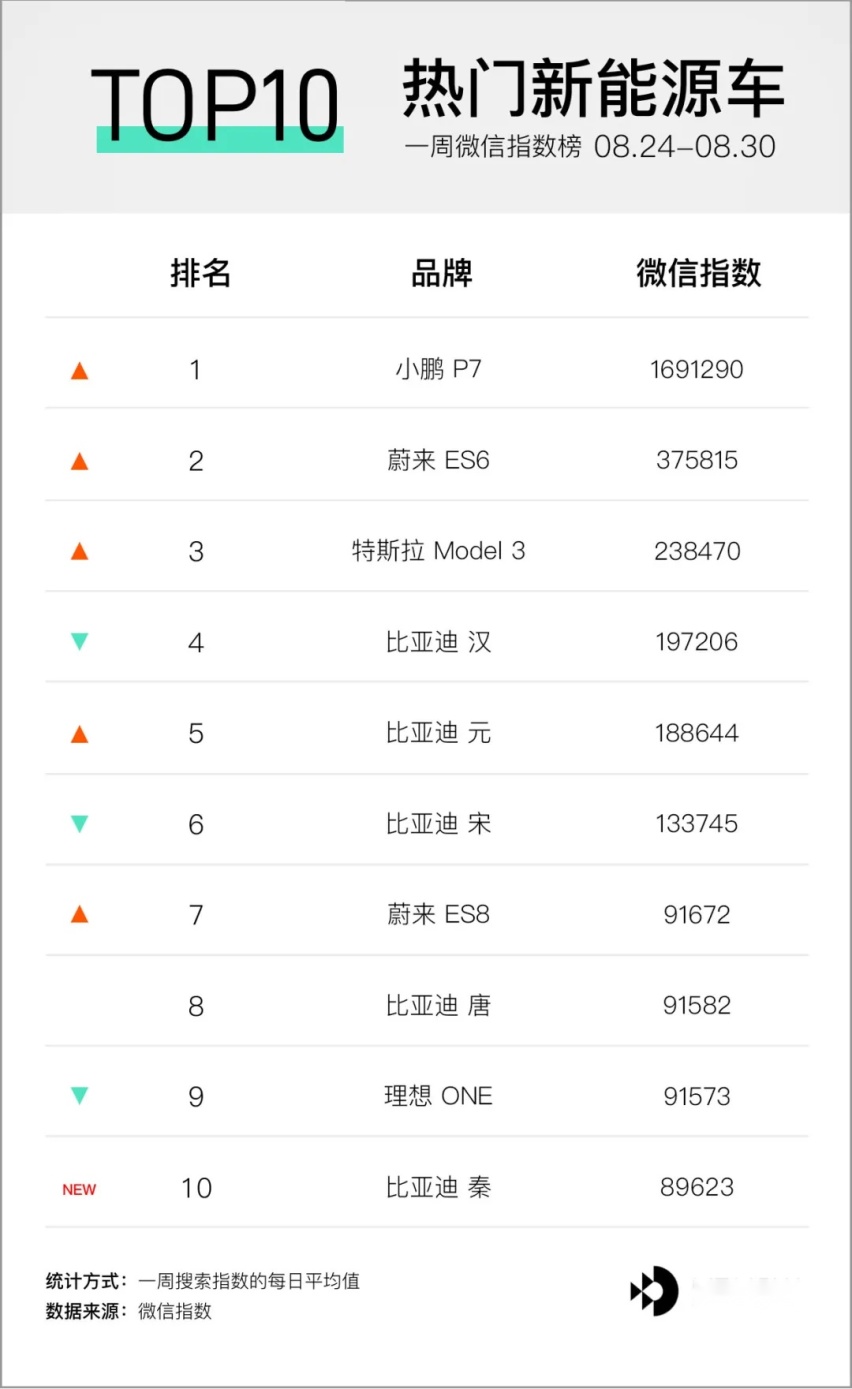Click the 热门新能源车 heading
Screen dimensions: 852x1389
592,89
